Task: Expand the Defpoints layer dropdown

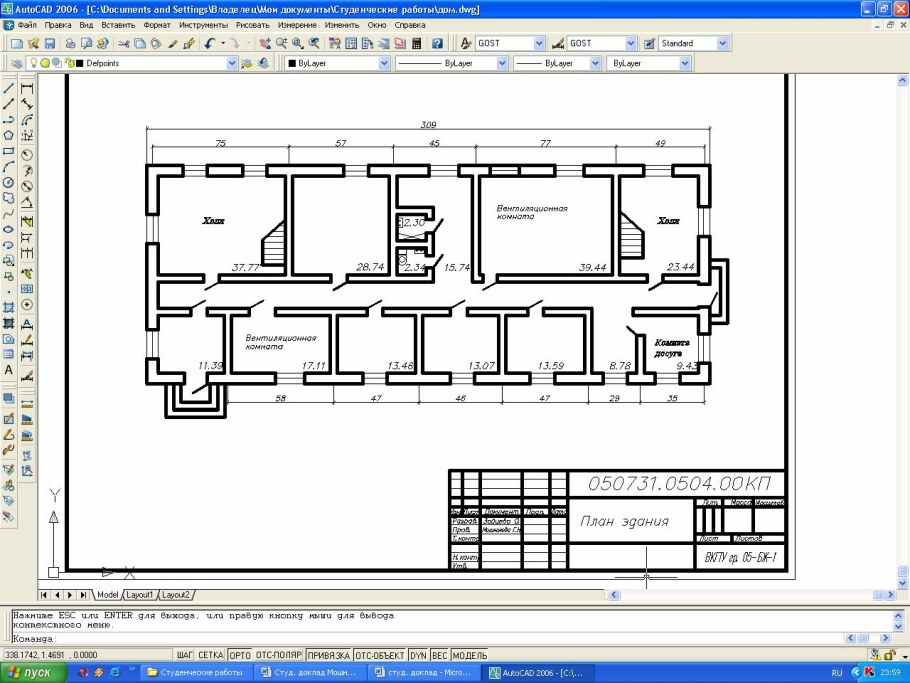Action: (x=230, y=63)
